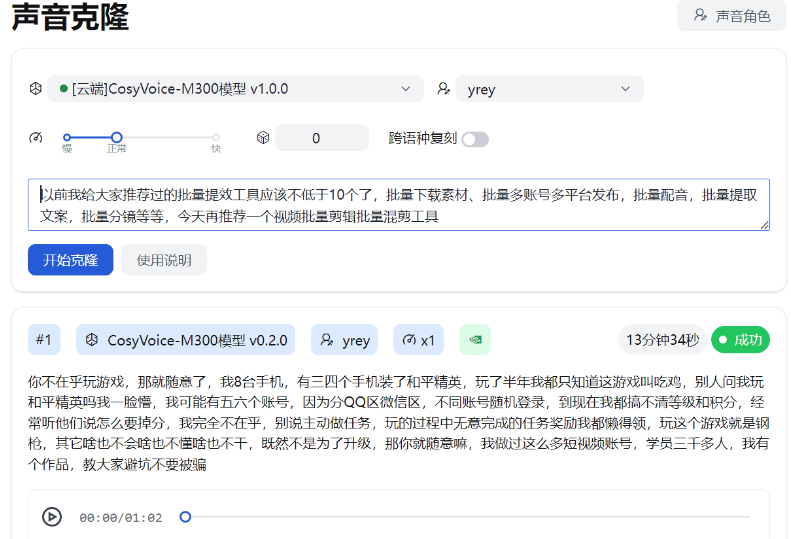Click the speech speed slider handle
The image size is (791, 539).
tap(117, 138)
